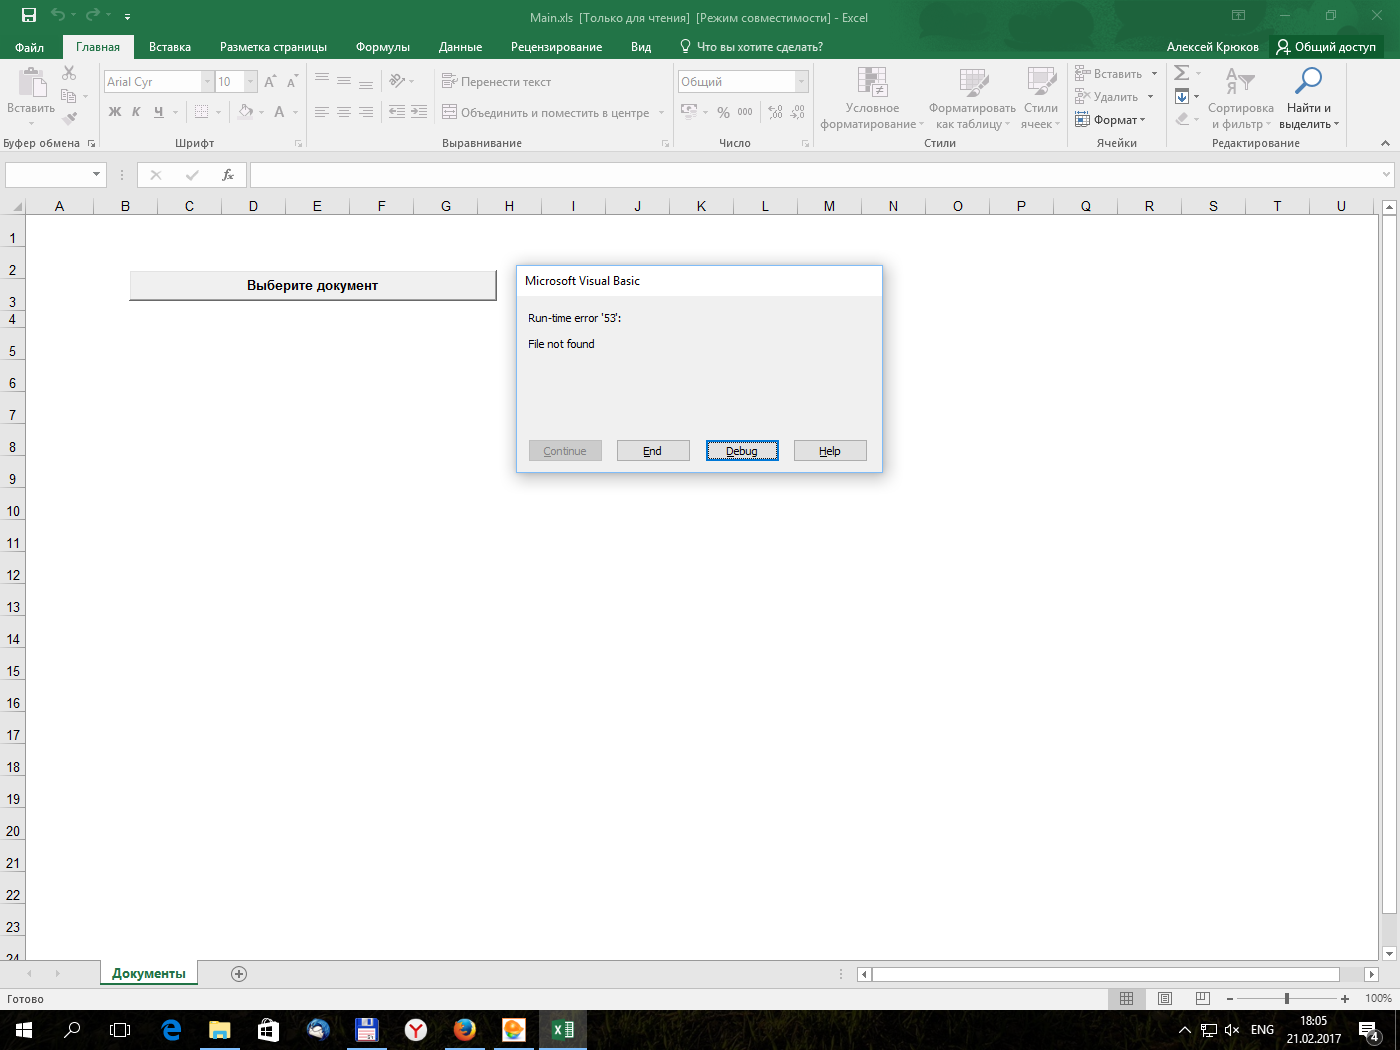The height and width of the screenshot is (1050, 1400).
Task: Open Cell Styles (Стили ячеек)
Action: (1040, 98)
